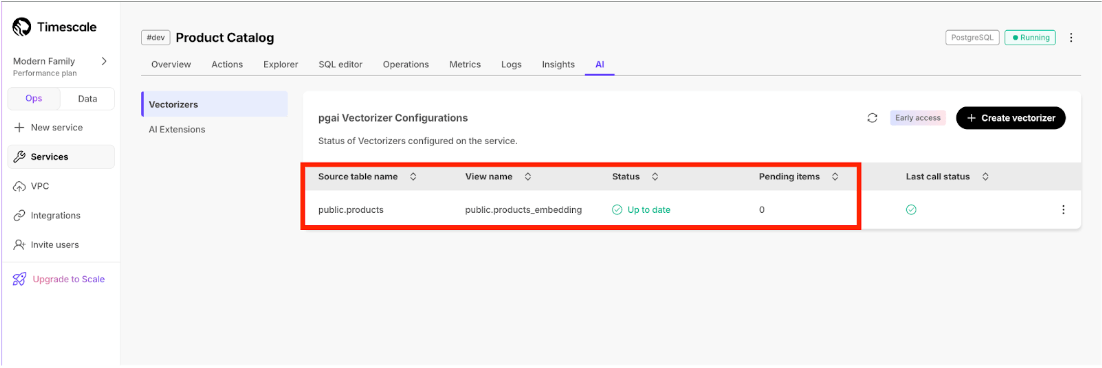Switch to the Data toggle
This screenshot has width=1102, height=368.
click(87, 99)
